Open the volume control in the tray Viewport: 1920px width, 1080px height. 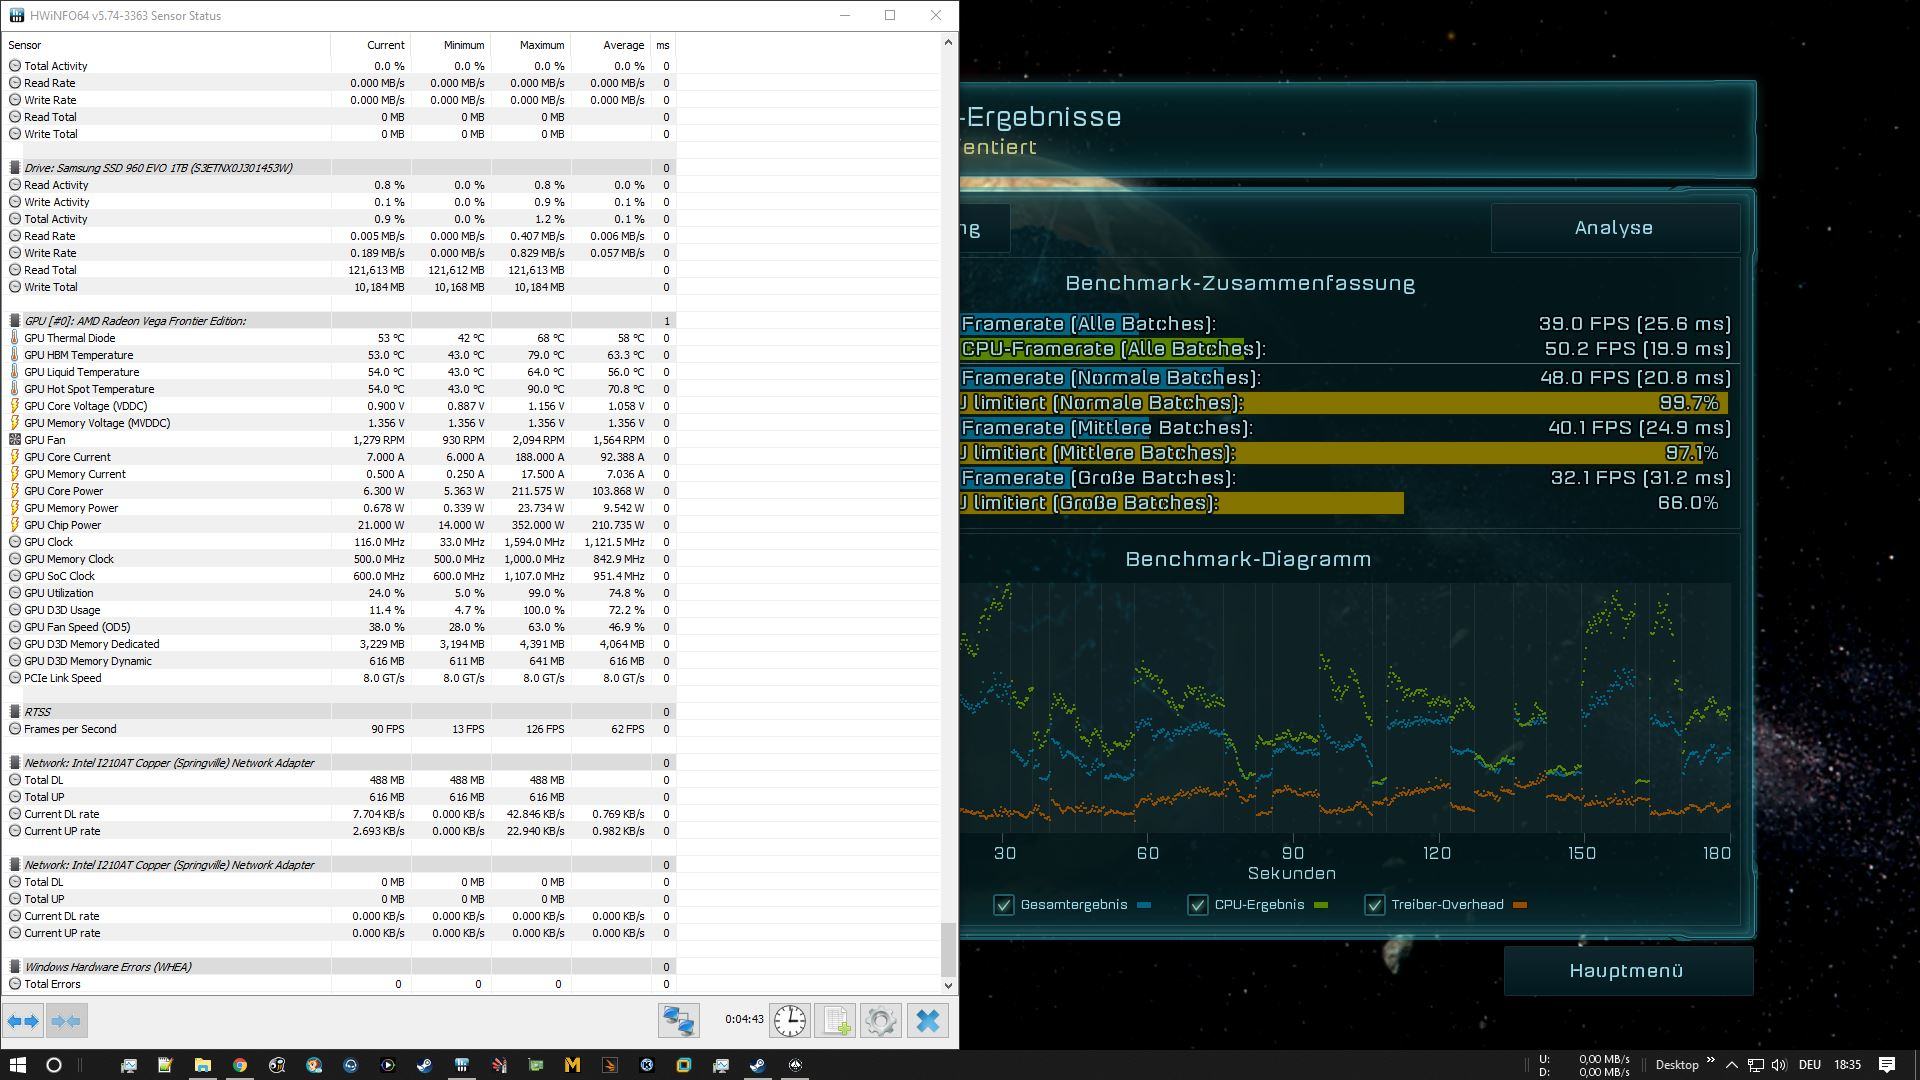pyautogui.click(x=1779, y=1065)
